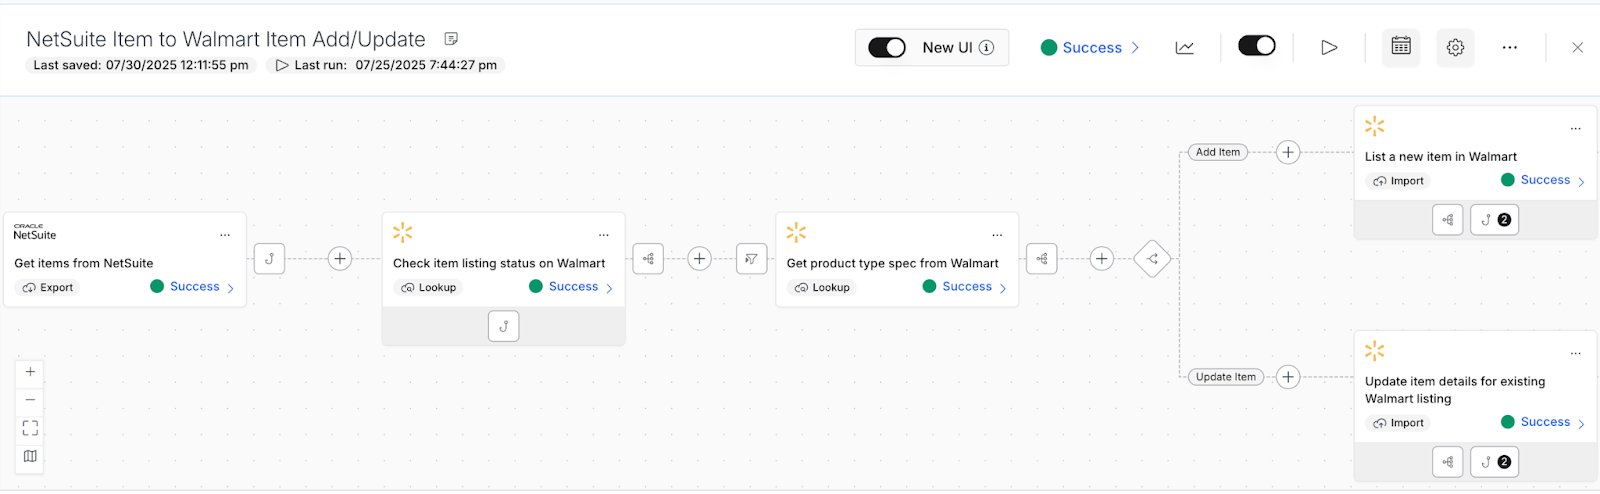1600x494 pixels.
Task: Click Import tag on Update item details
Action: click(x=1399, y=423)
